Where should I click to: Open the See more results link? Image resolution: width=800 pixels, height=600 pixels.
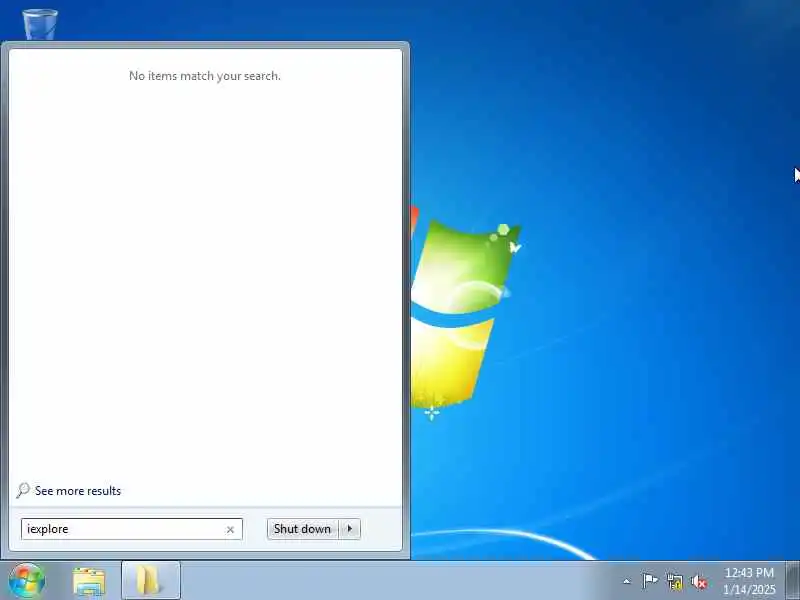click(78, 491)
